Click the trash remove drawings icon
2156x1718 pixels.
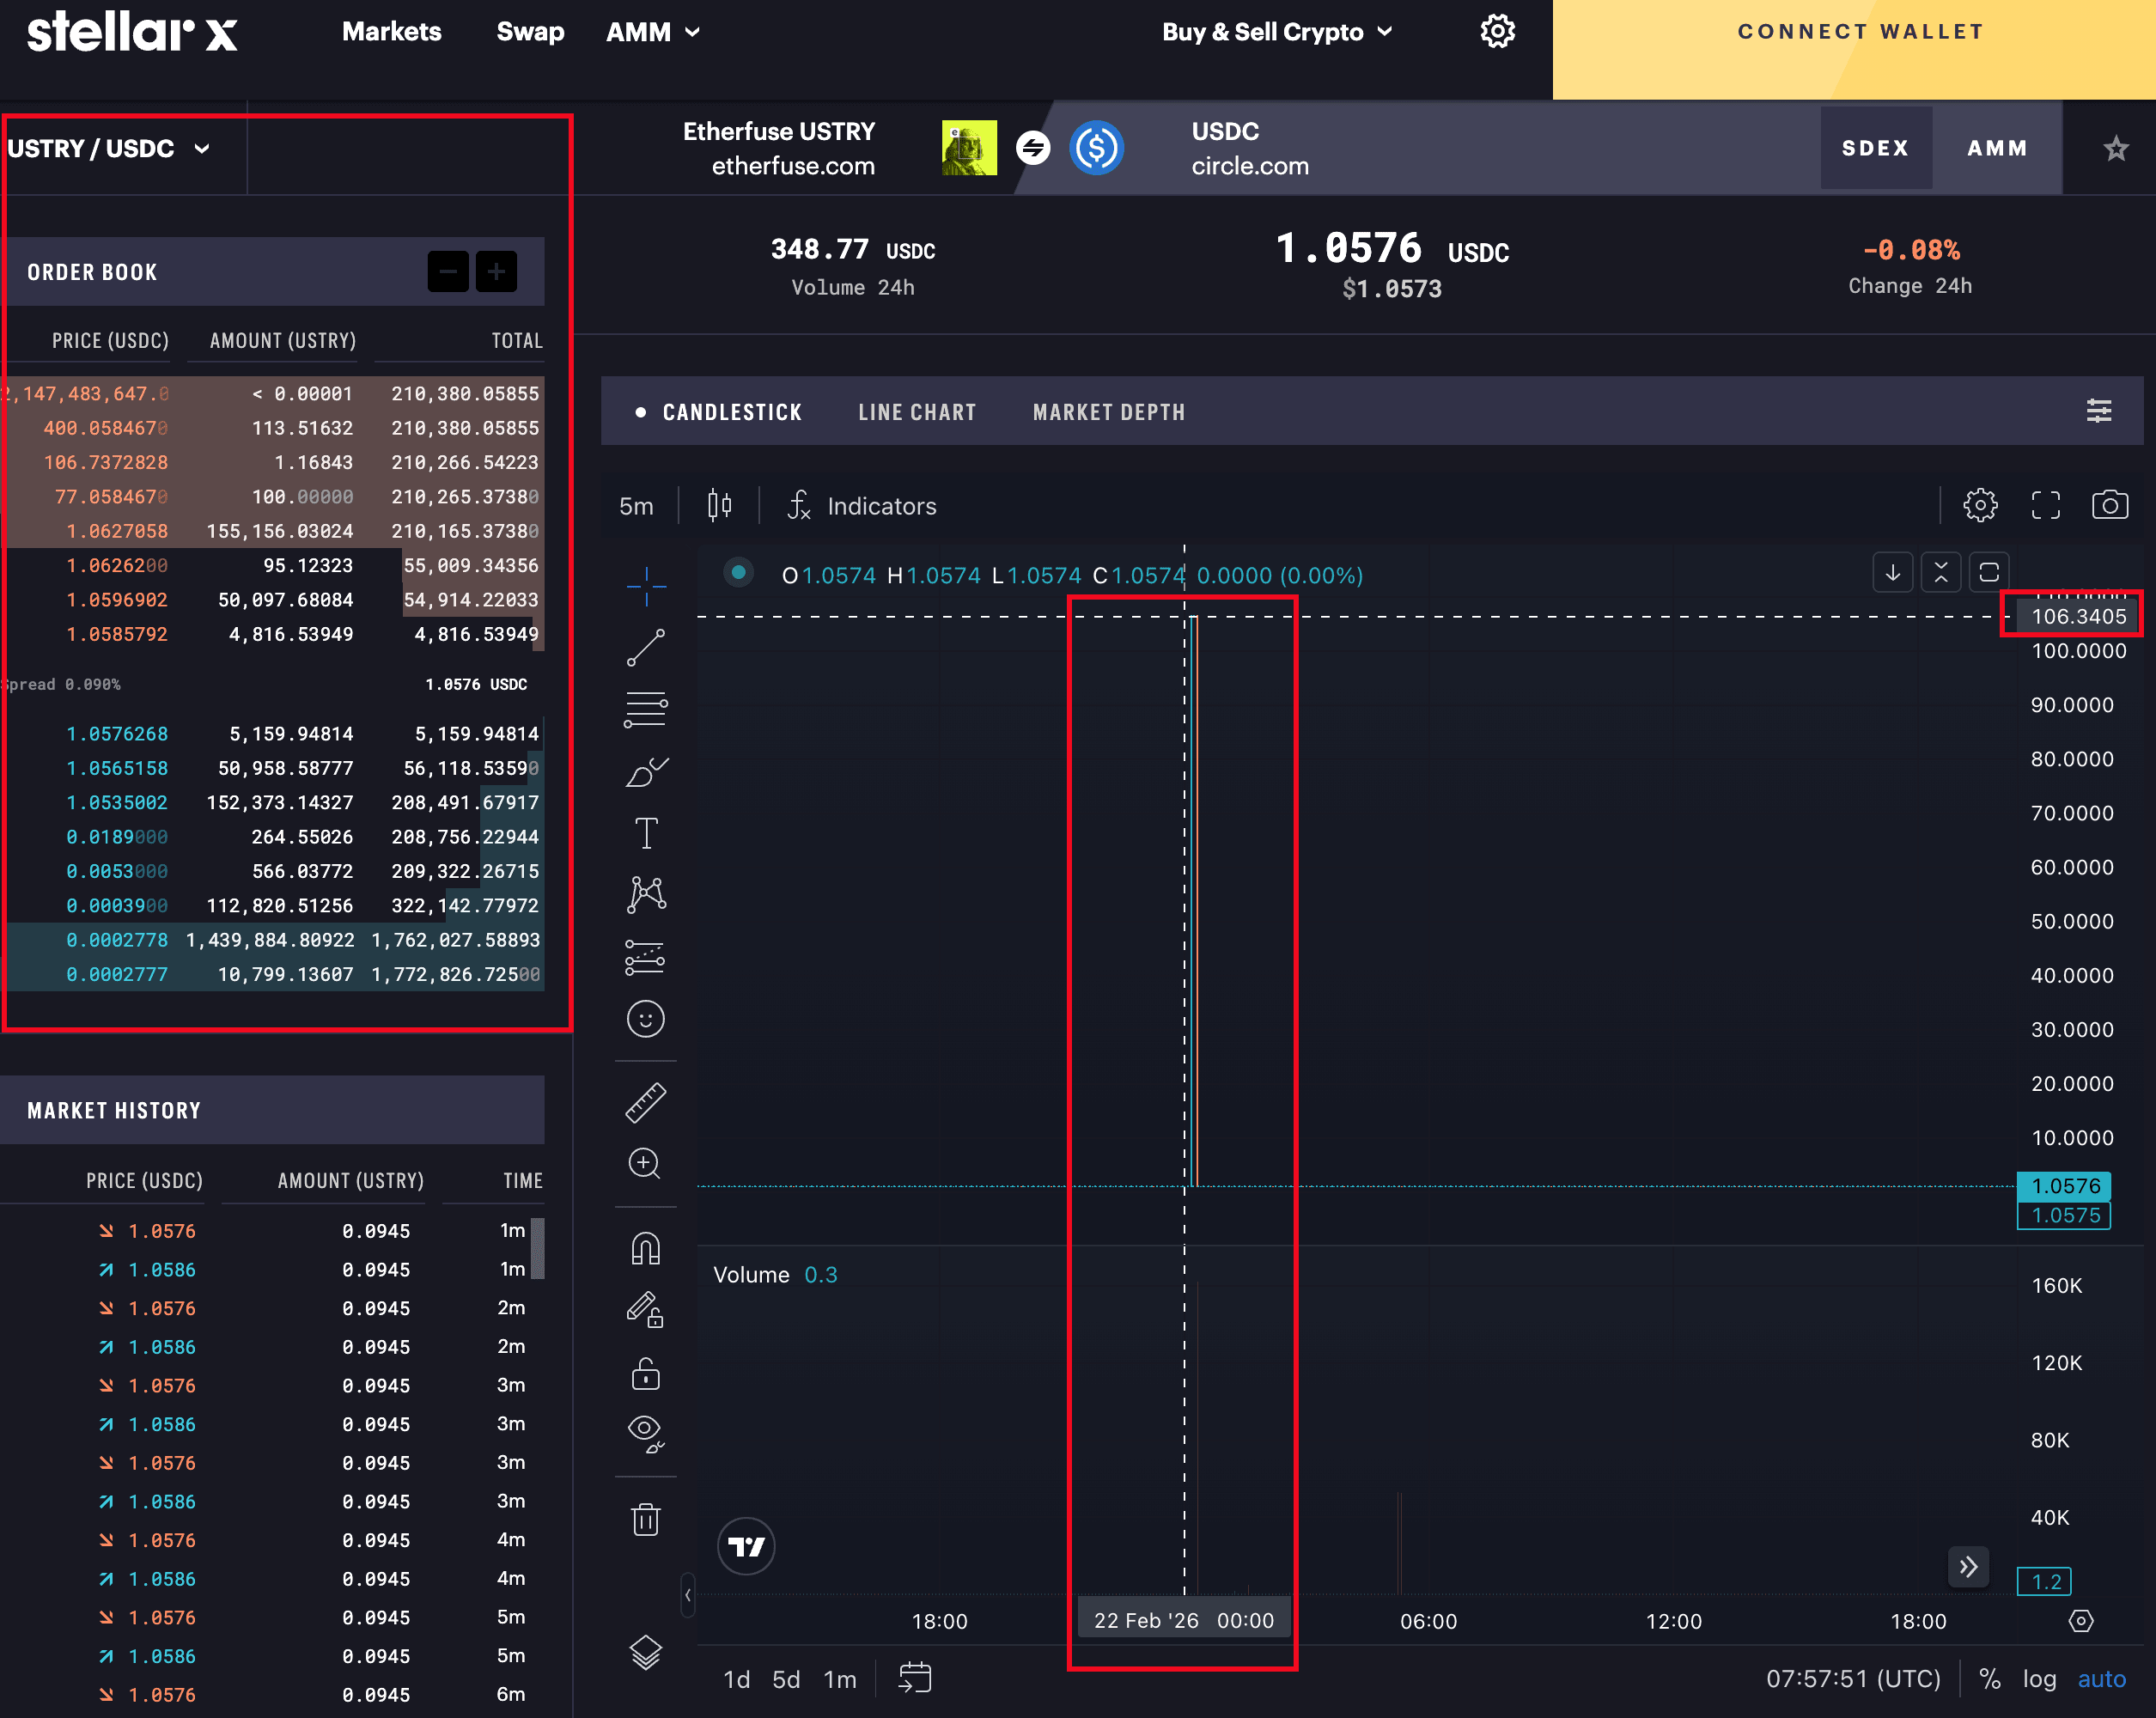pos(645,1519)
